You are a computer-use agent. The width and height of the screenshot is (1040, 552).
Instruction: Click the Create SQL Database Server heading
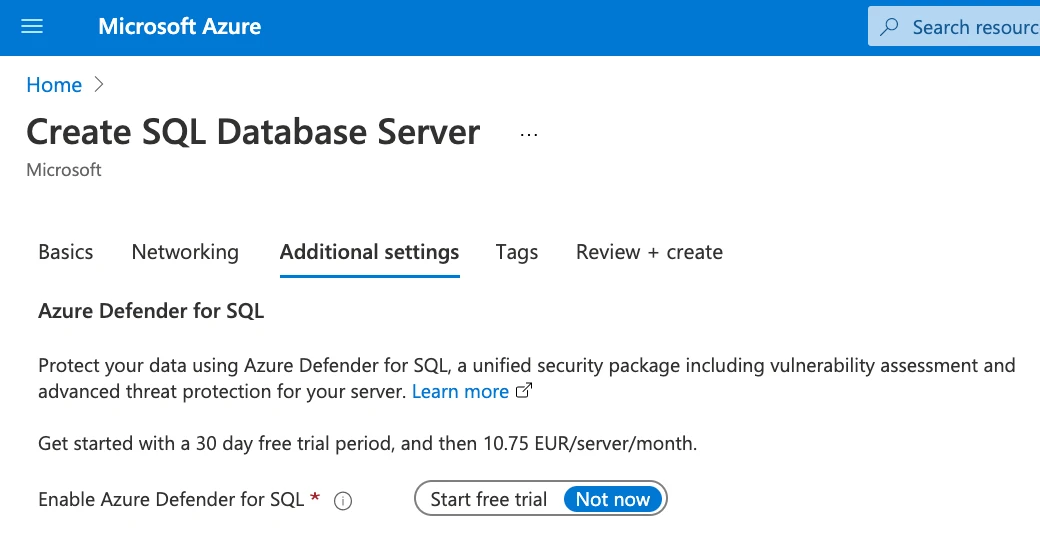click(x=253, y=132)
